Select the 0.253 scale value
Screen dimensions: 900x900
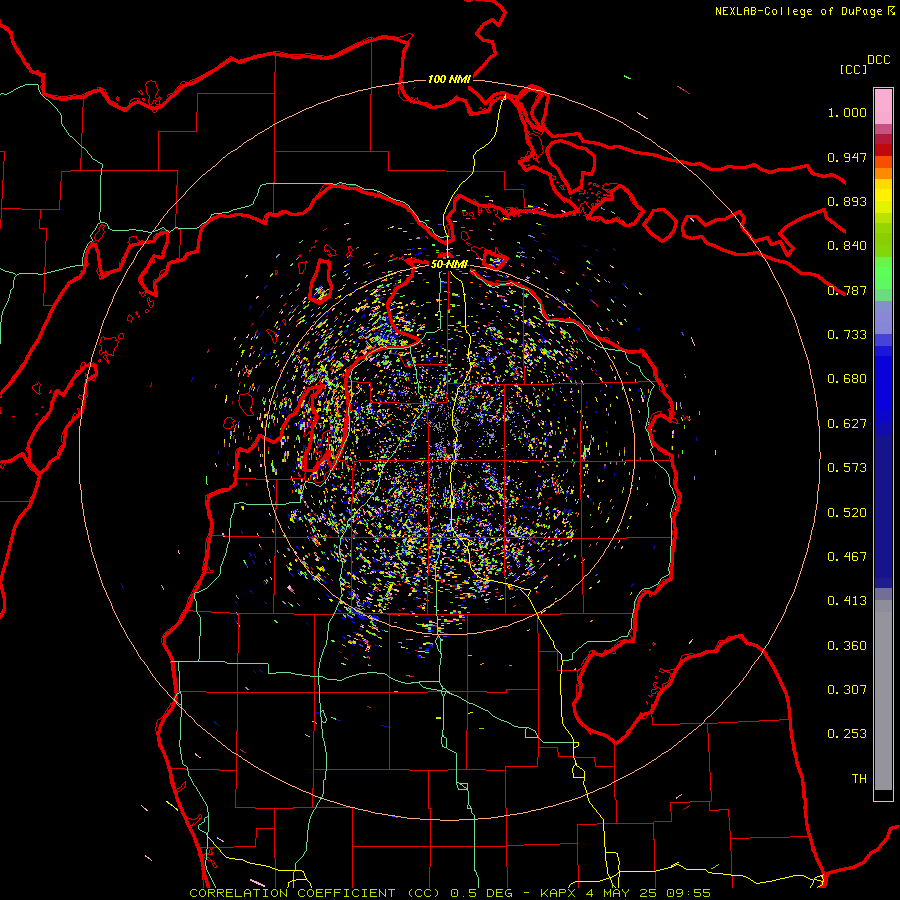click(847, 734)
